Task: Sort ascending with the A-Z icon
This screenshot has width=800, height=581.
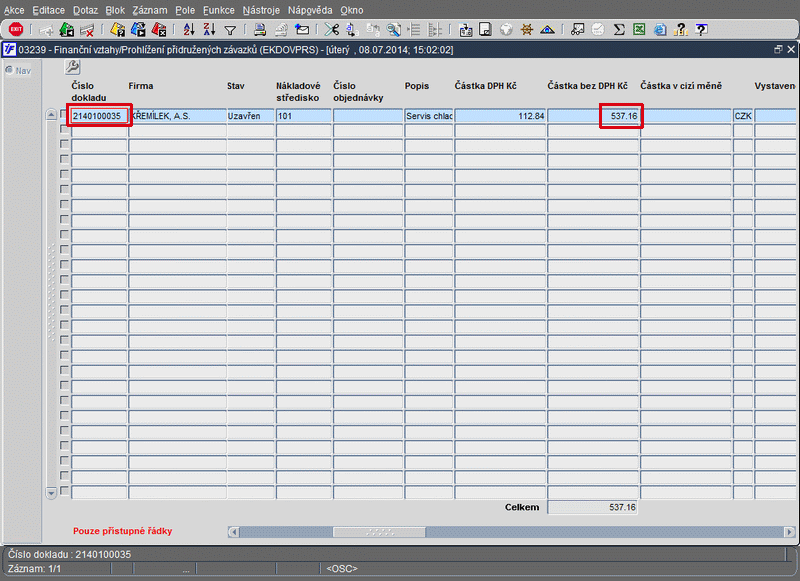Action: point(189,30)
